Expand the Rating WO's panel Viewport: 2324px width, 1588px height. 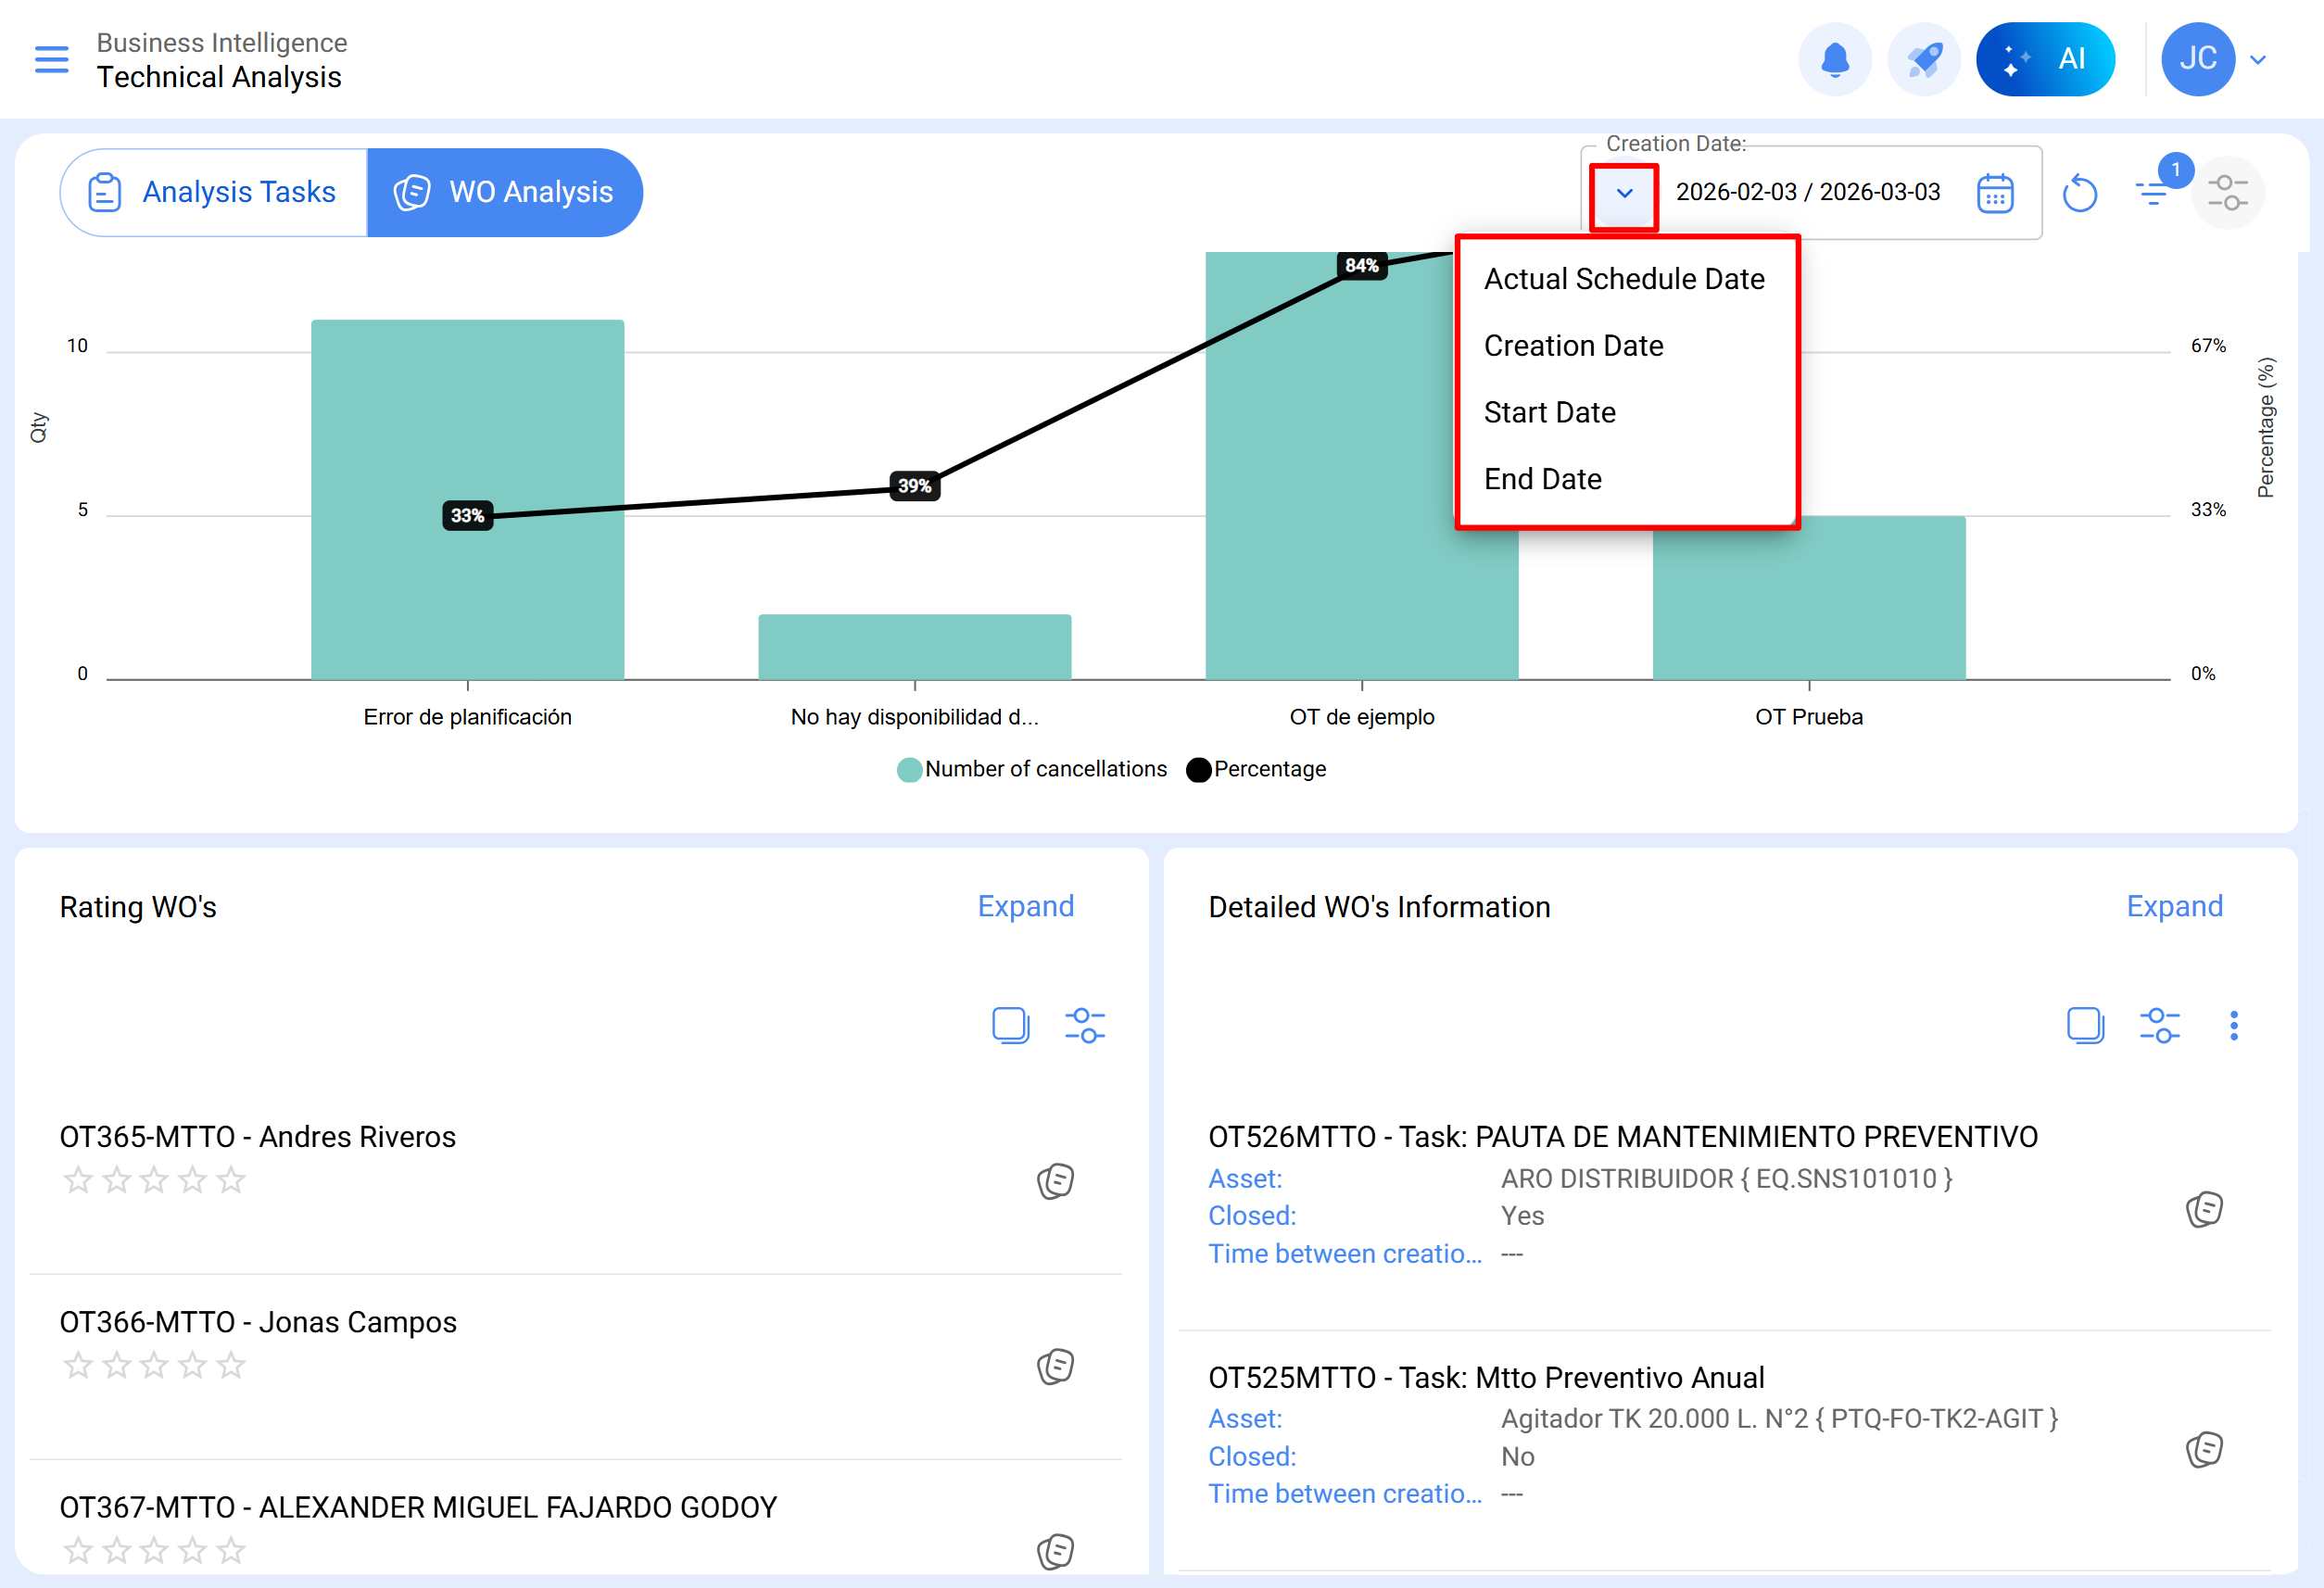coord(1025,906)
